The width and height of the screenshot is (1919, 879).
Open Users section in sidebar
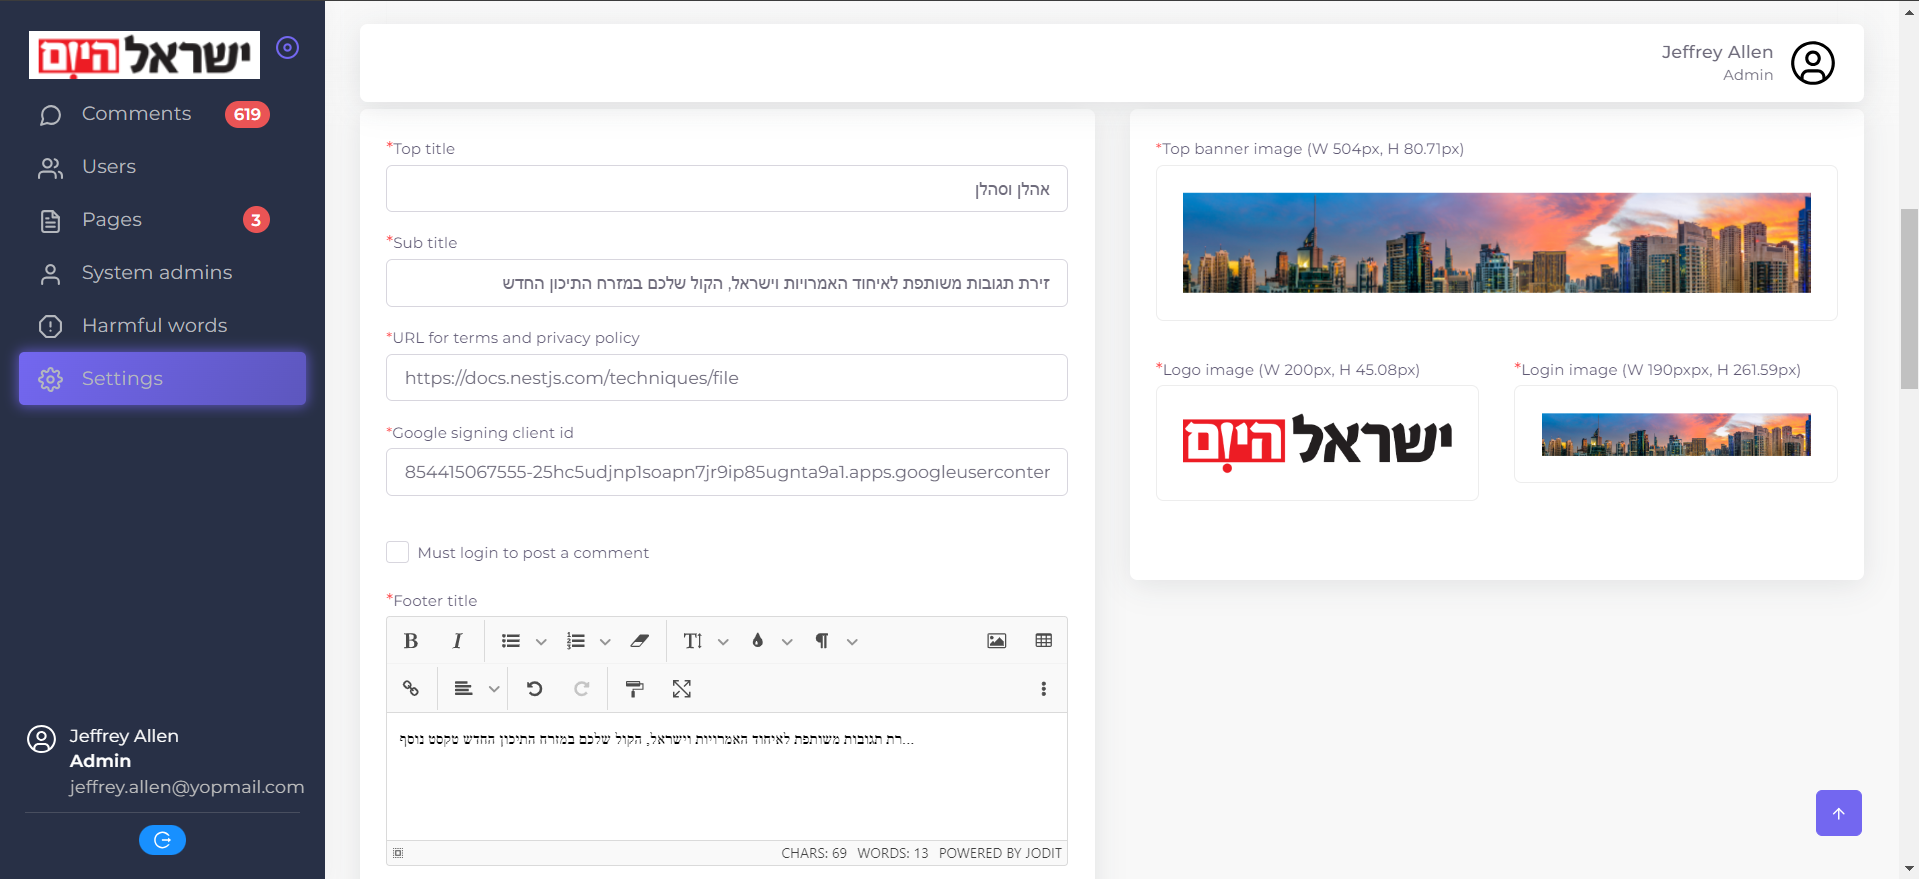coord(162,167)
